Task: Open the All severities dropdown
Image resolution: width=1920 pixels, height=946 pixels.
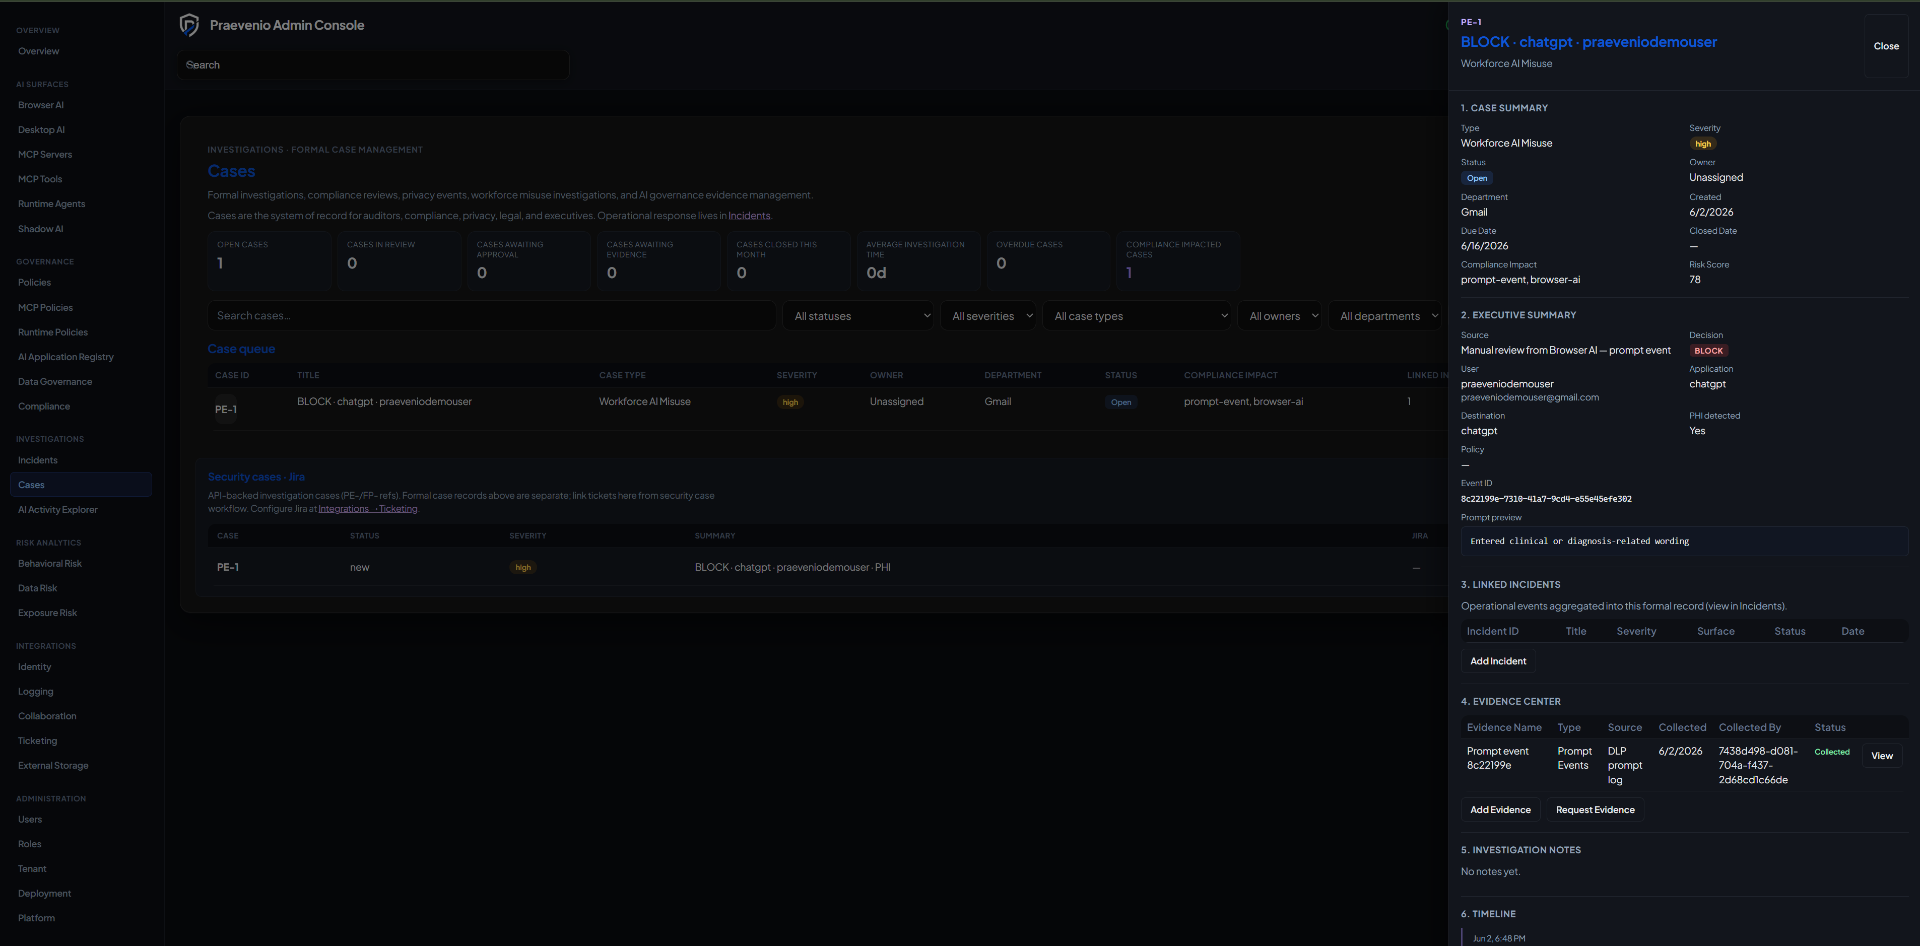Action: (x=988, y=316)
